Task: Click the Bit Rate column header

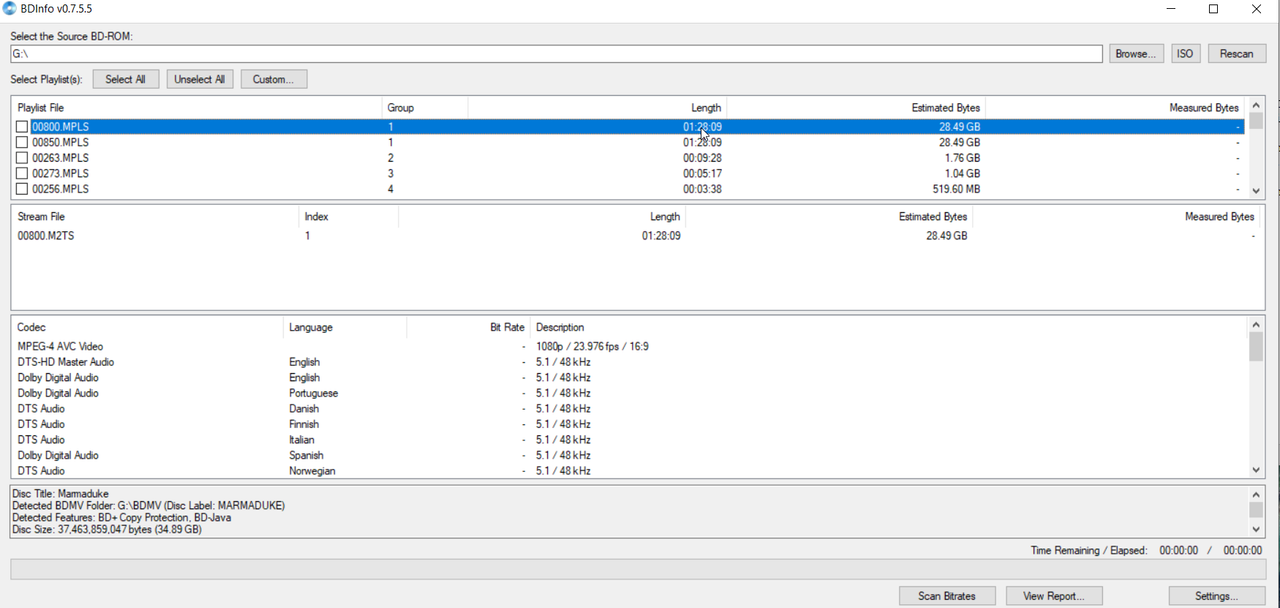Action: tap(468, 328)
